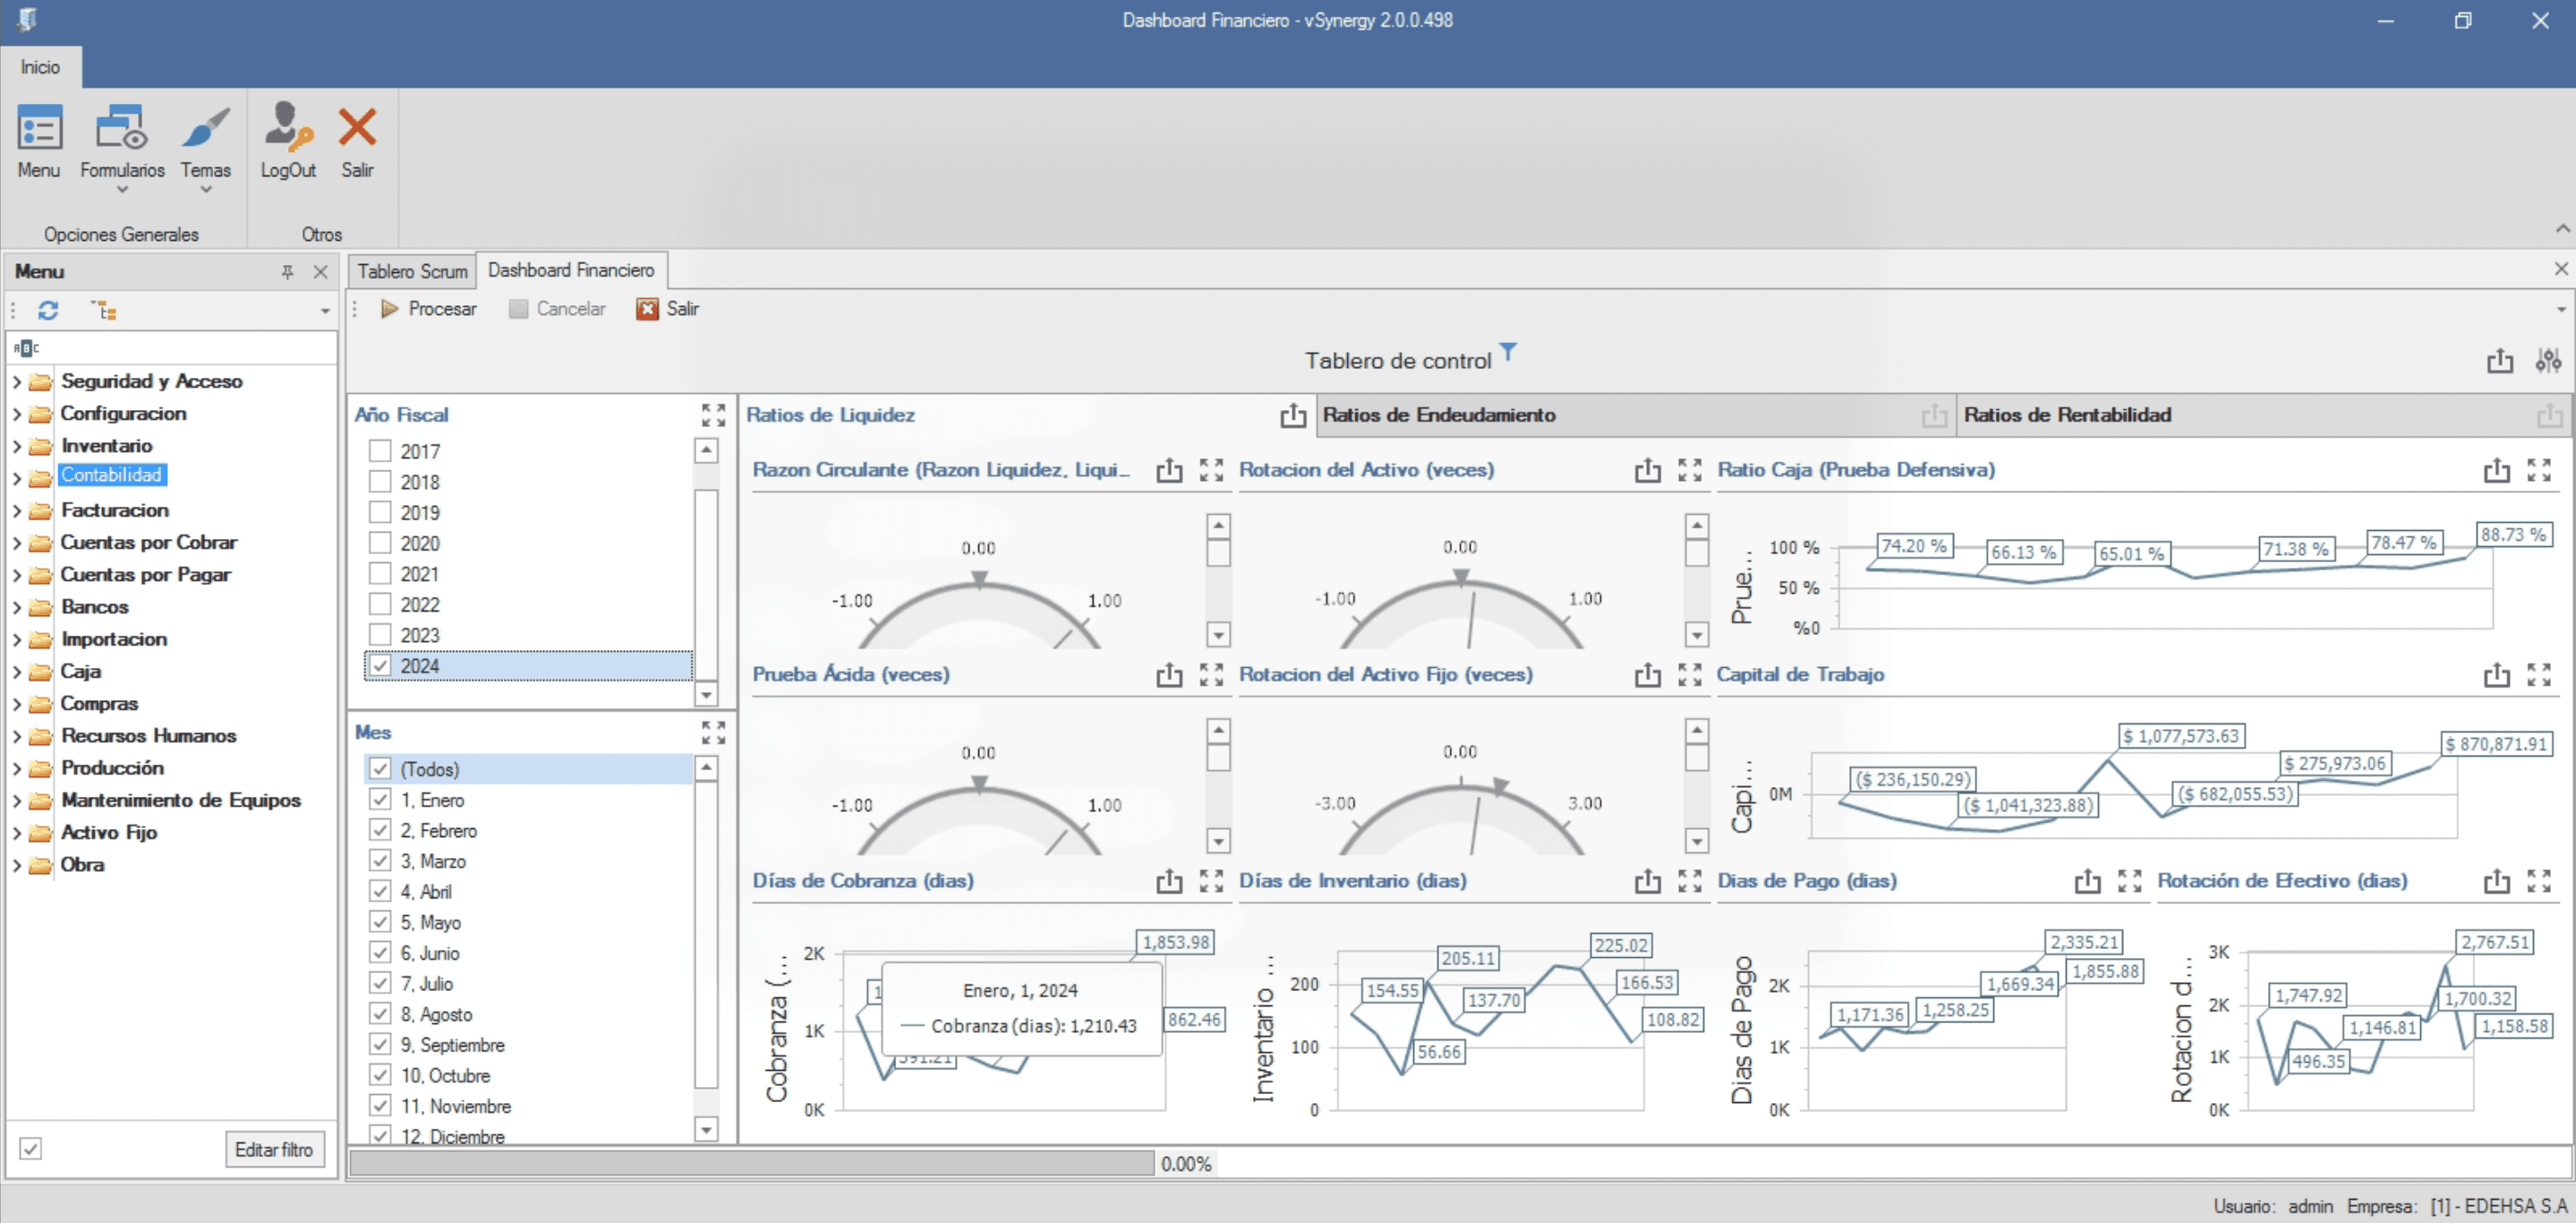Refresh the Menu tree with the refresh icon
The width and height of the screenshot is (2576, 1223).
48,311
